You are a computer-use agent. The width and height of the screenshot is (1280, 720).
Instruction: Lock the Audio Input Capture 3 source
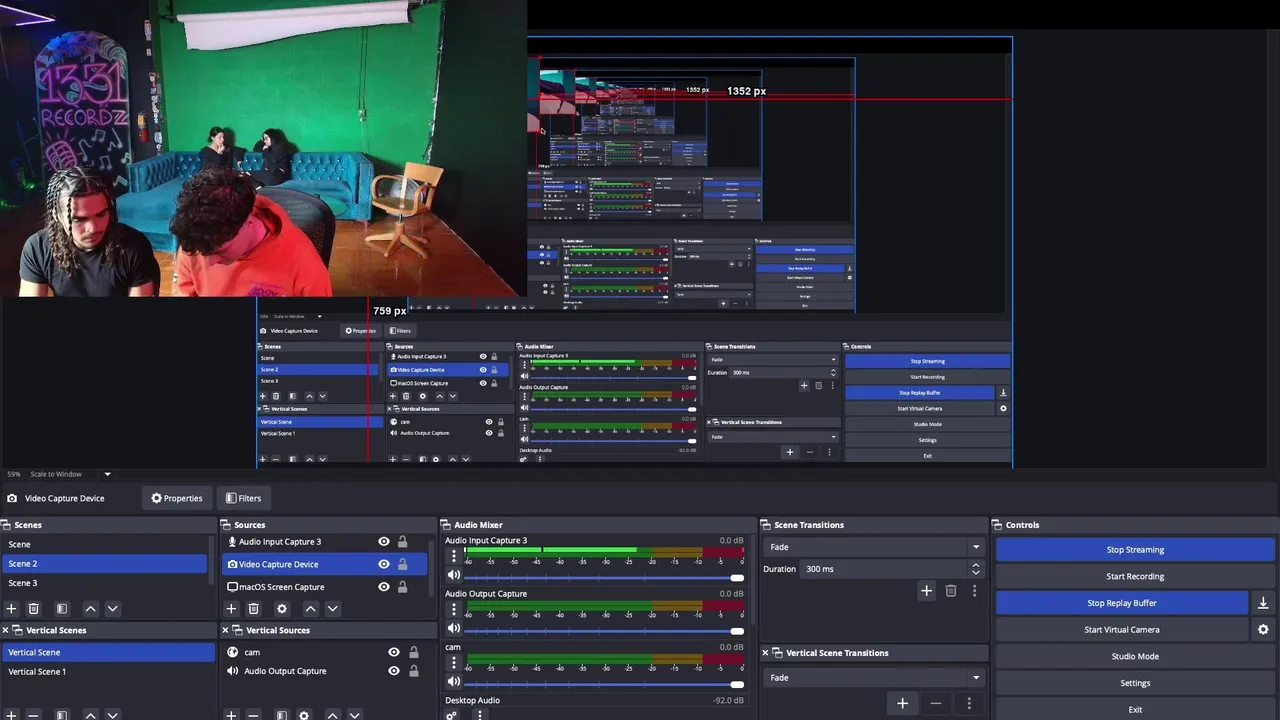[402, 542]
